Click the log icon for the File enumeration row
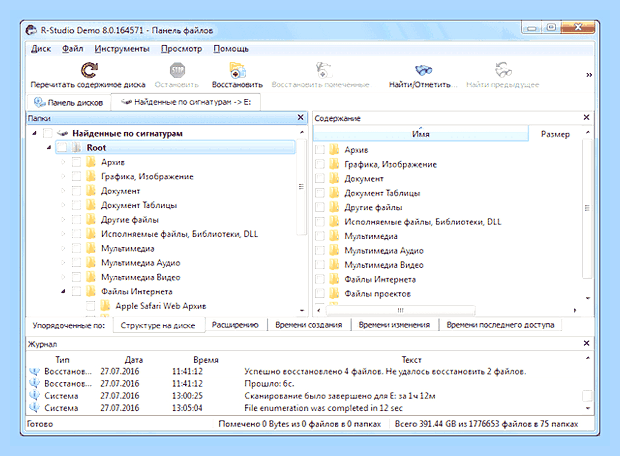620x456 pixels. [35, 407]
